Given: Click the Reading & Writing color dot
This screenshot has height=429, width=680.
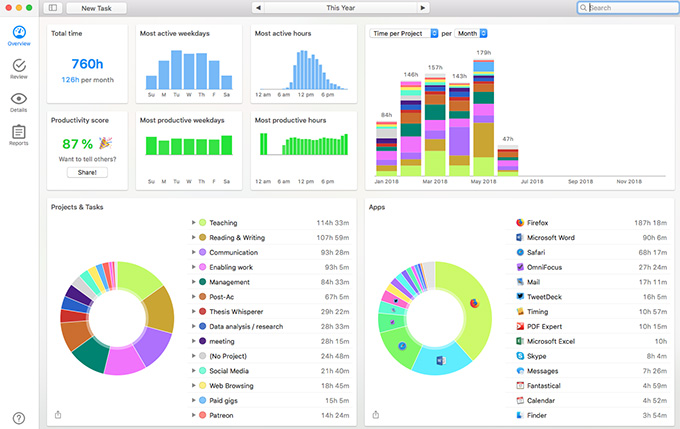Looking at the screenshot, I should point(202,237).
